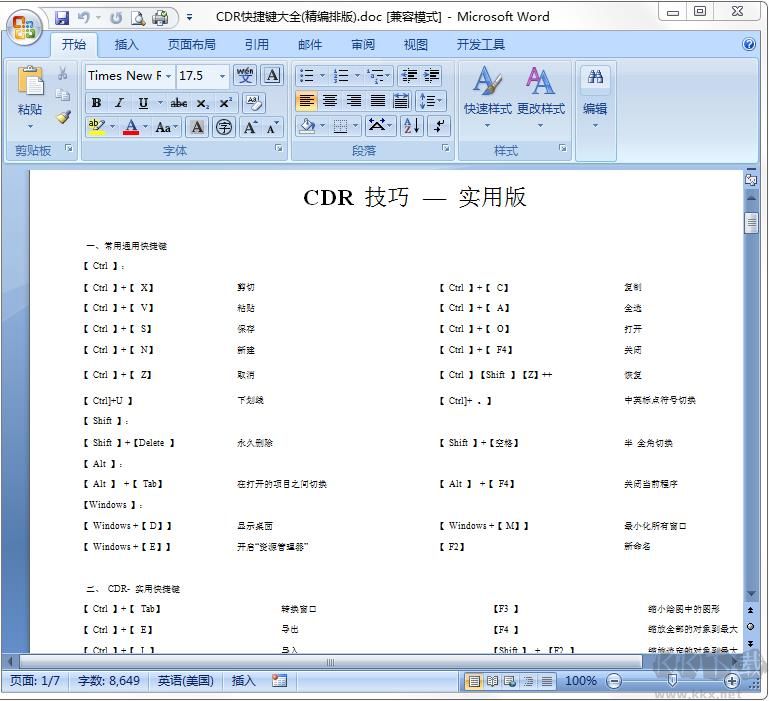
Task: Open shading fill color bucket
Action: 307,127
